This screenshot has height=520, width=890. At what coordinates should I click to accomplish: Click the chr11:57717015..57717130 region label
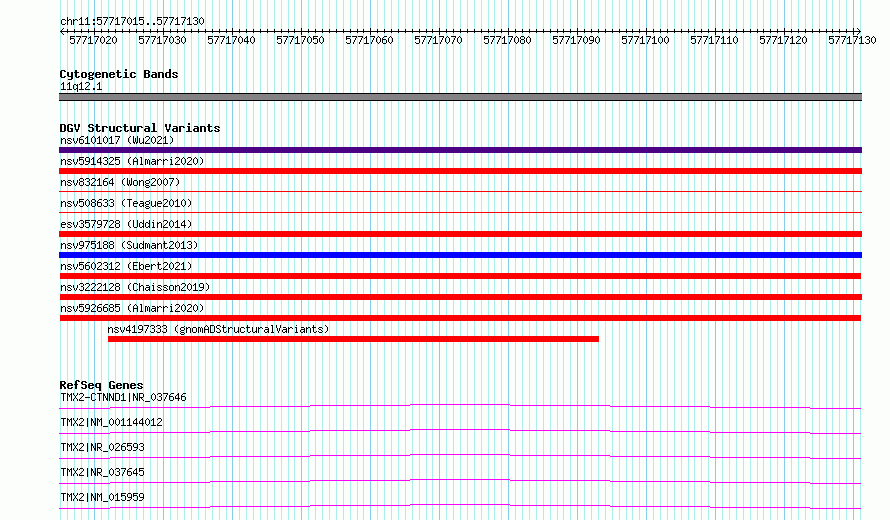[x=132, y=22]
